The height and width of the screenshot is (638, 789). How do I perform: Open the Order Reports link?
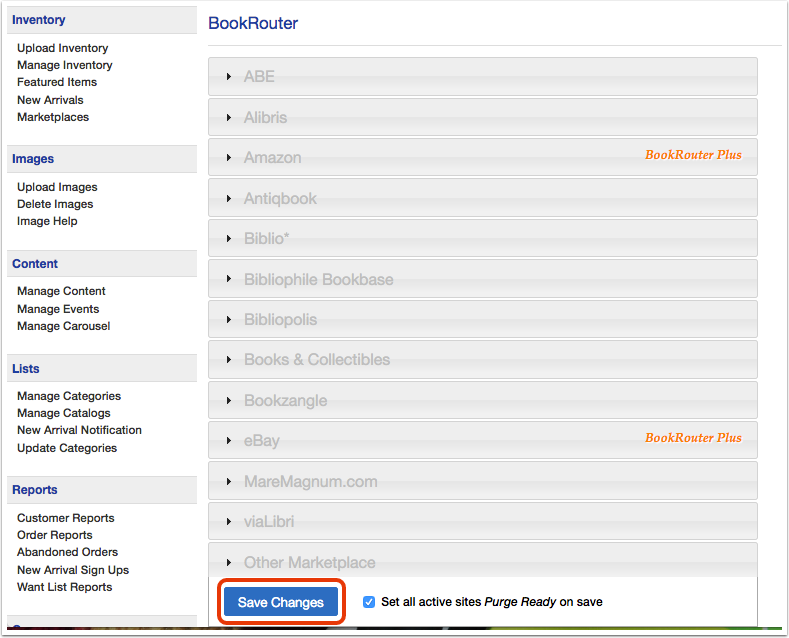coord(54,535)
